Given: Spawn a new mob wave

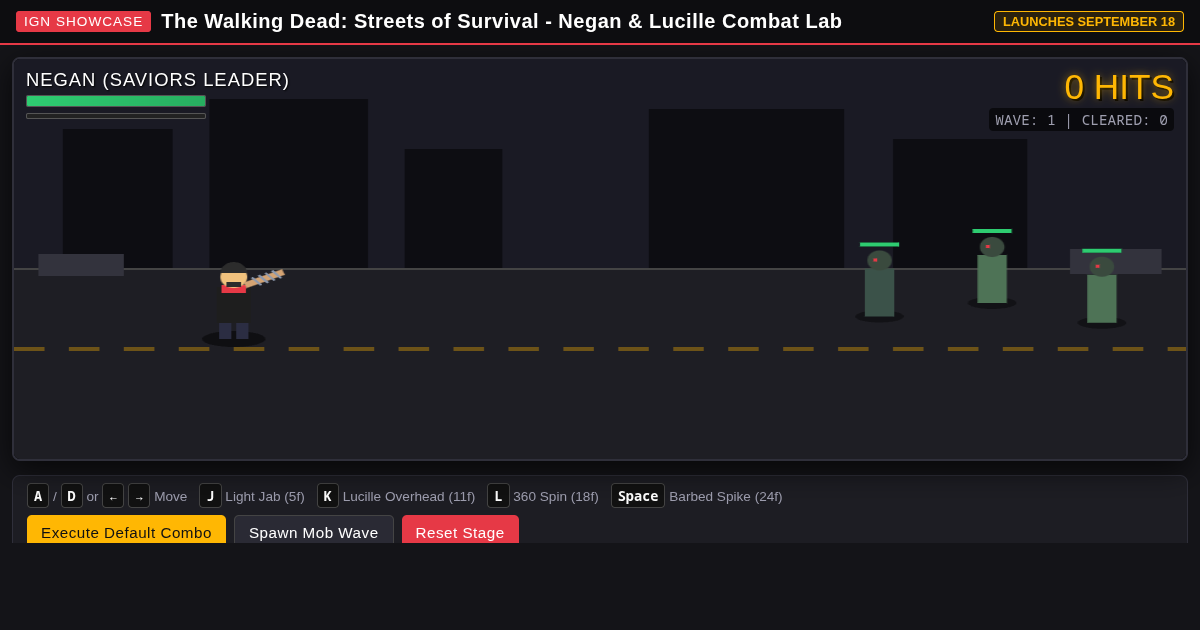Looking at the screenshot, I should pos(314,530).
